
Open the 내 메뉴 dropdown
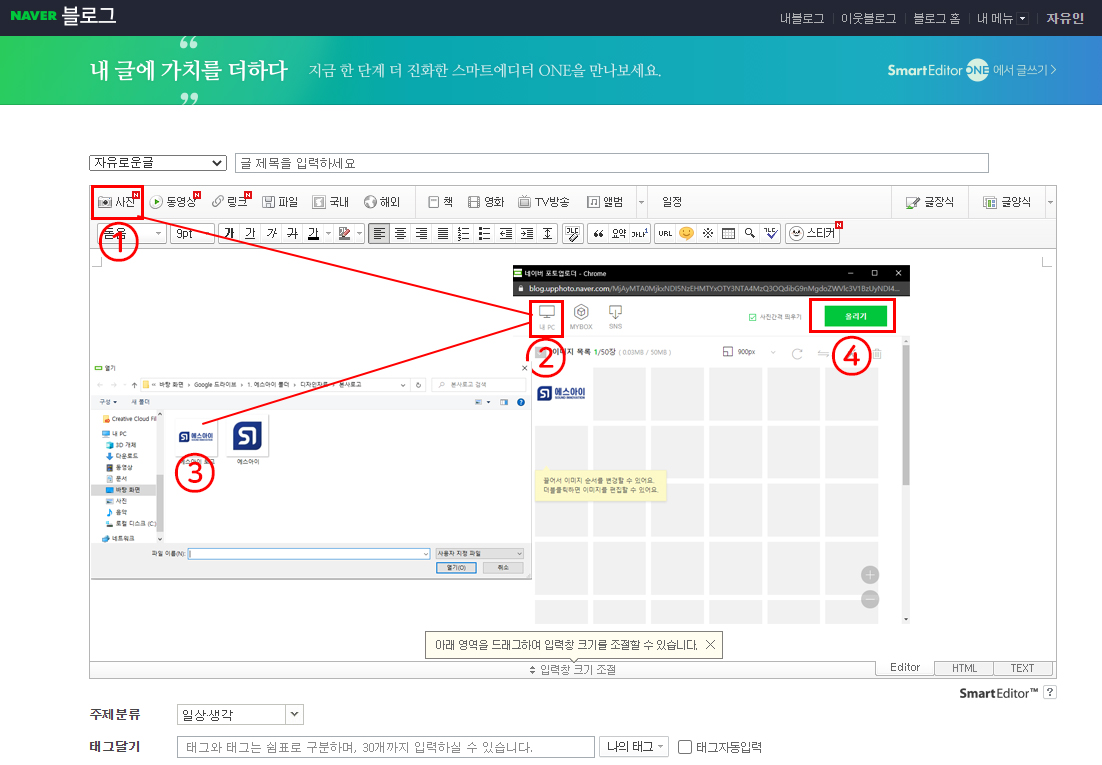(1001, 18)
